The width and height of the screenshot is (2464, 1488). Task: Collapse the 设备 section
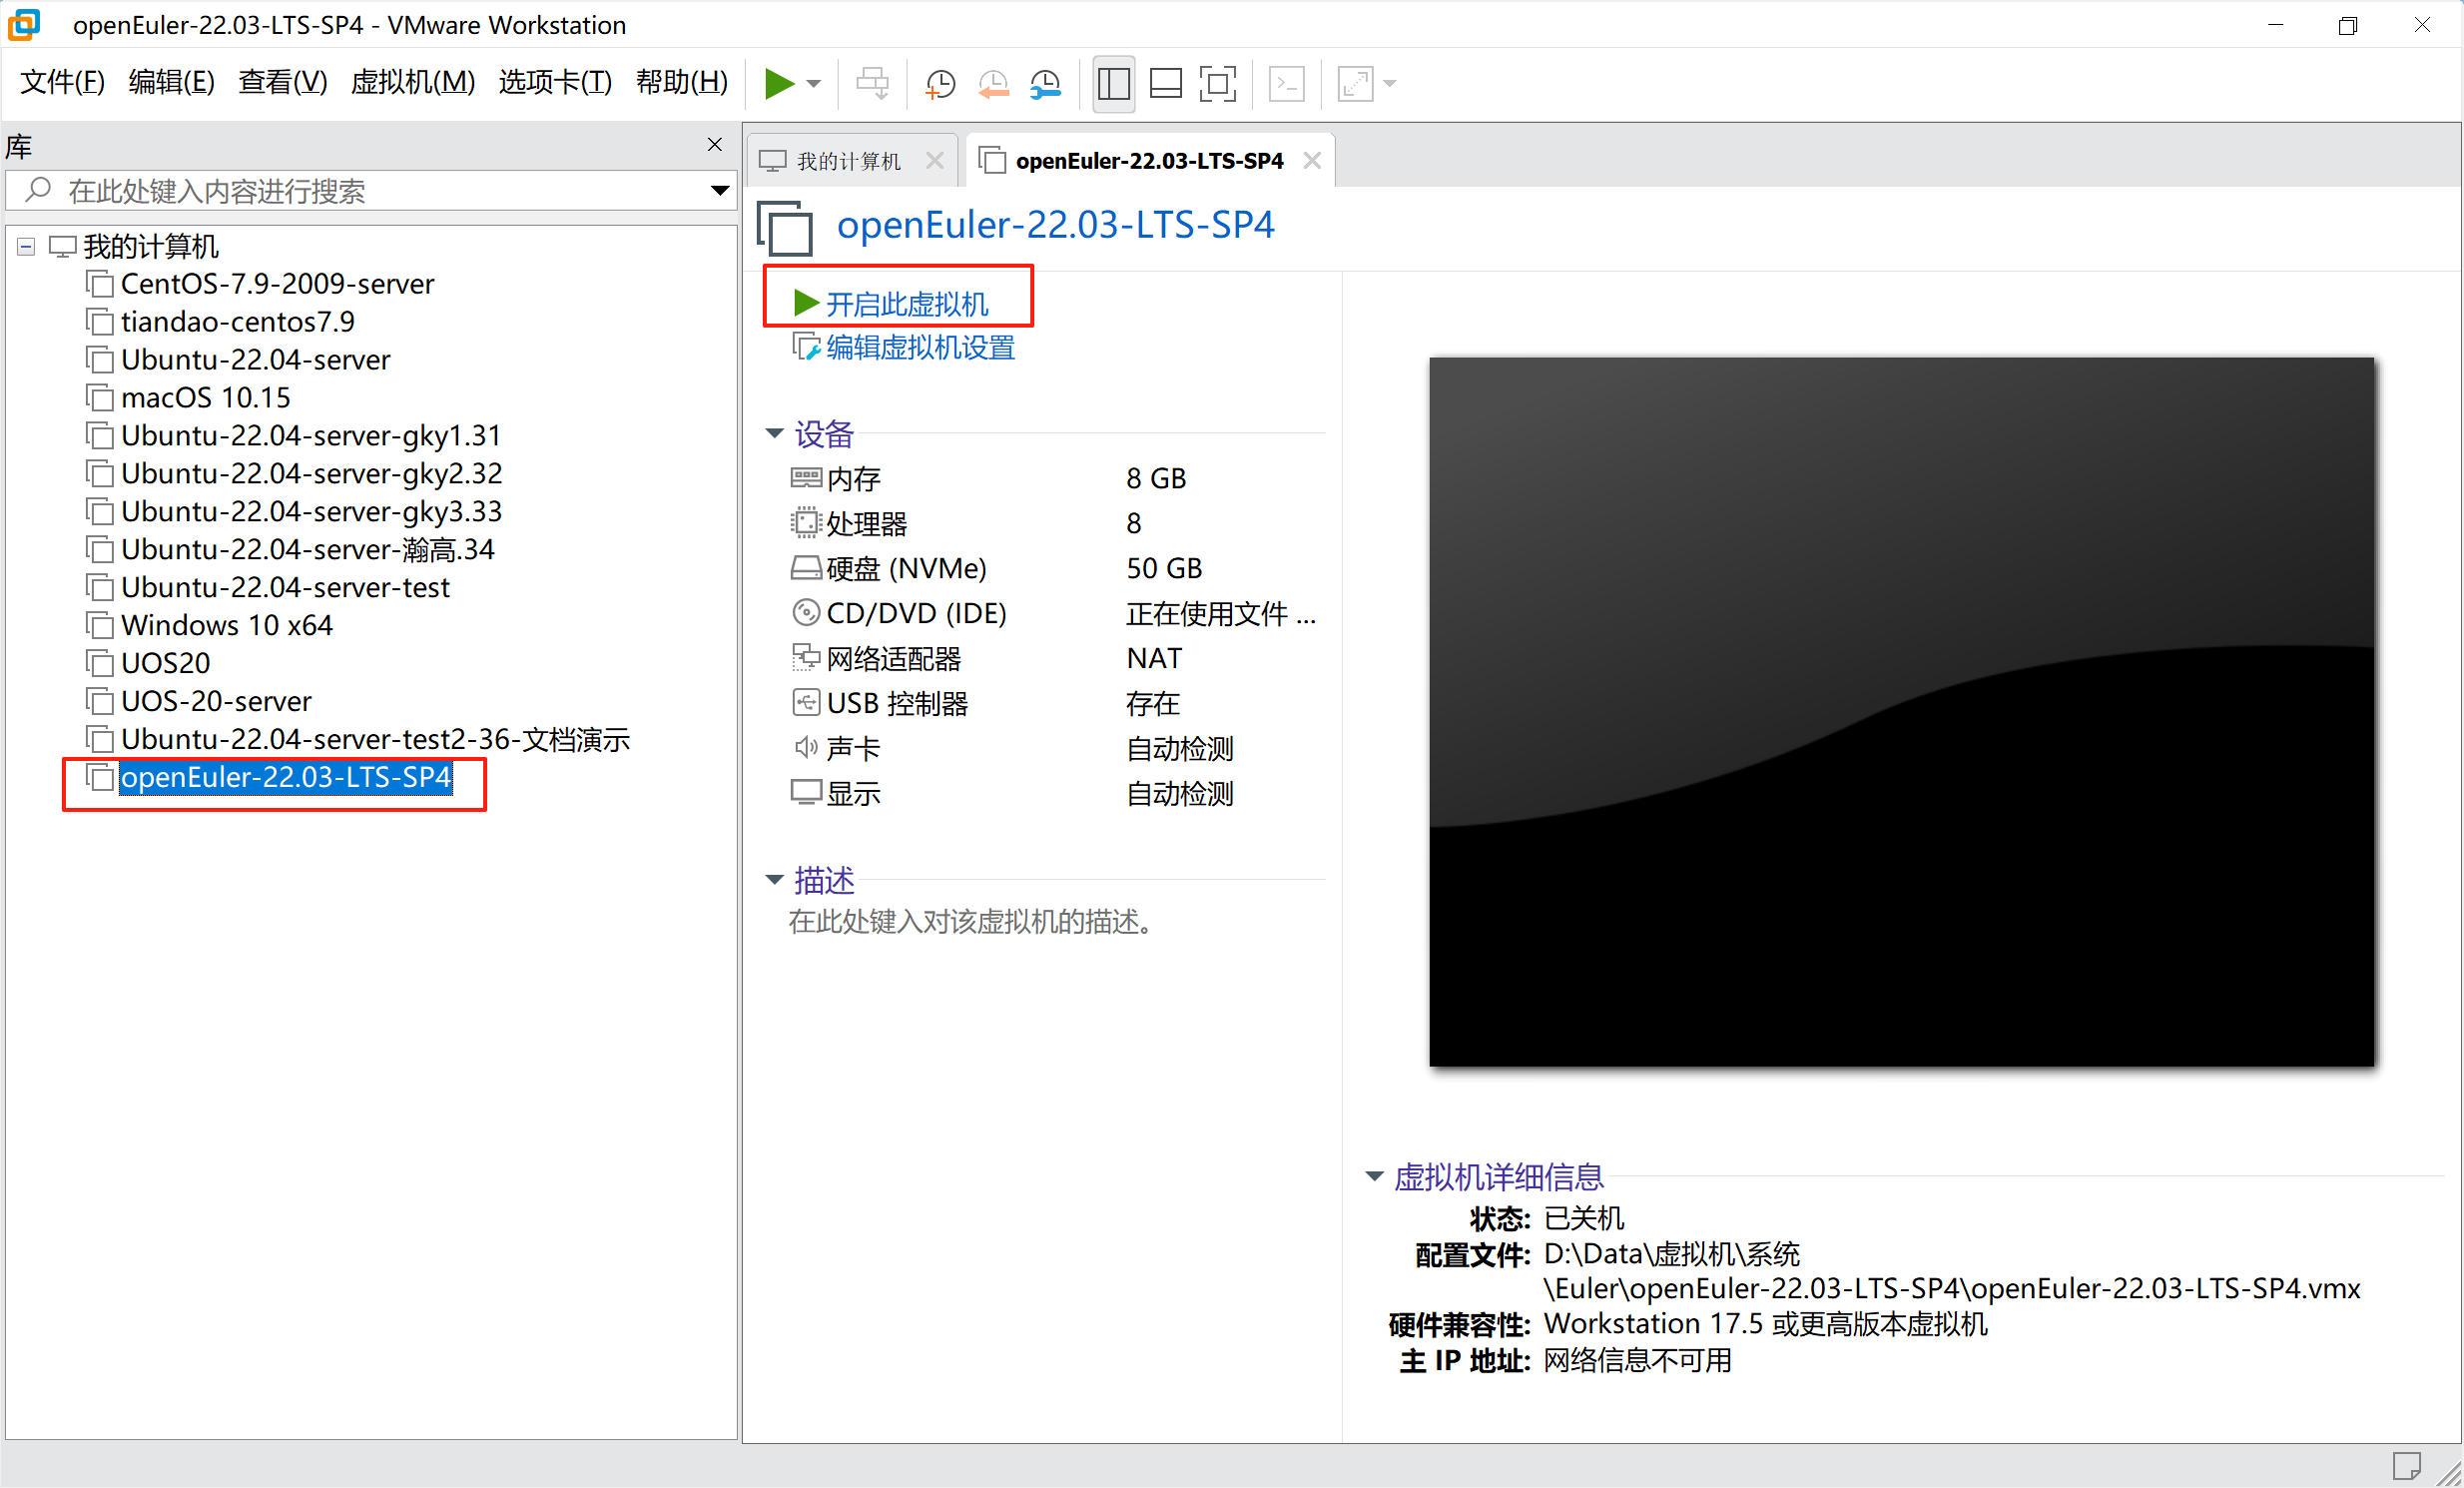774,434
